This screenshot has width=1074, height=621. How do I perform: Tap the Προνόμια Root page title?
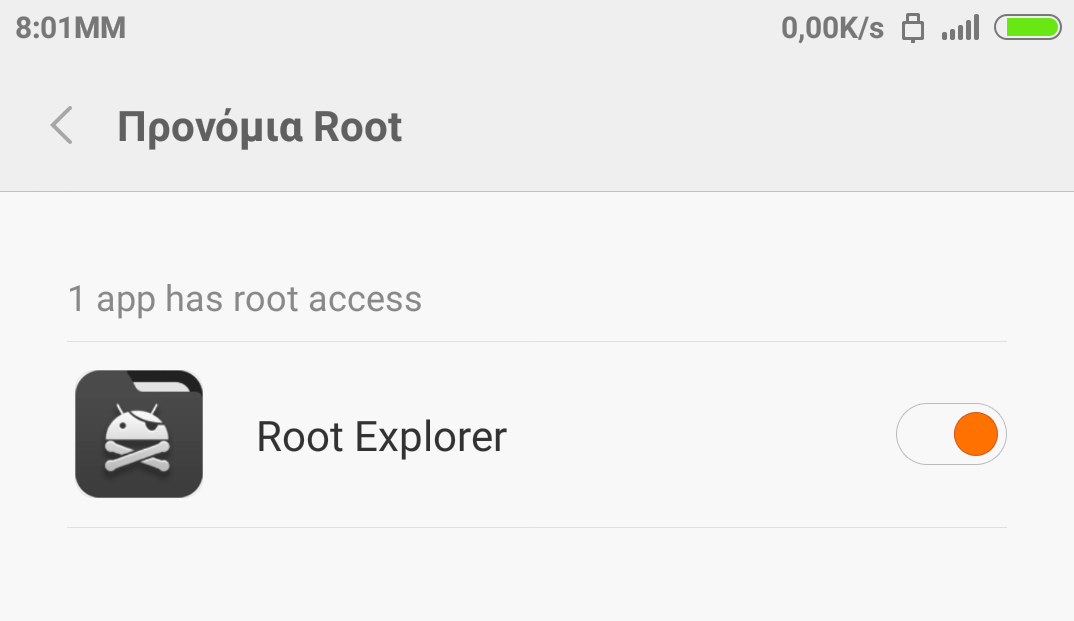coord(260,127)
